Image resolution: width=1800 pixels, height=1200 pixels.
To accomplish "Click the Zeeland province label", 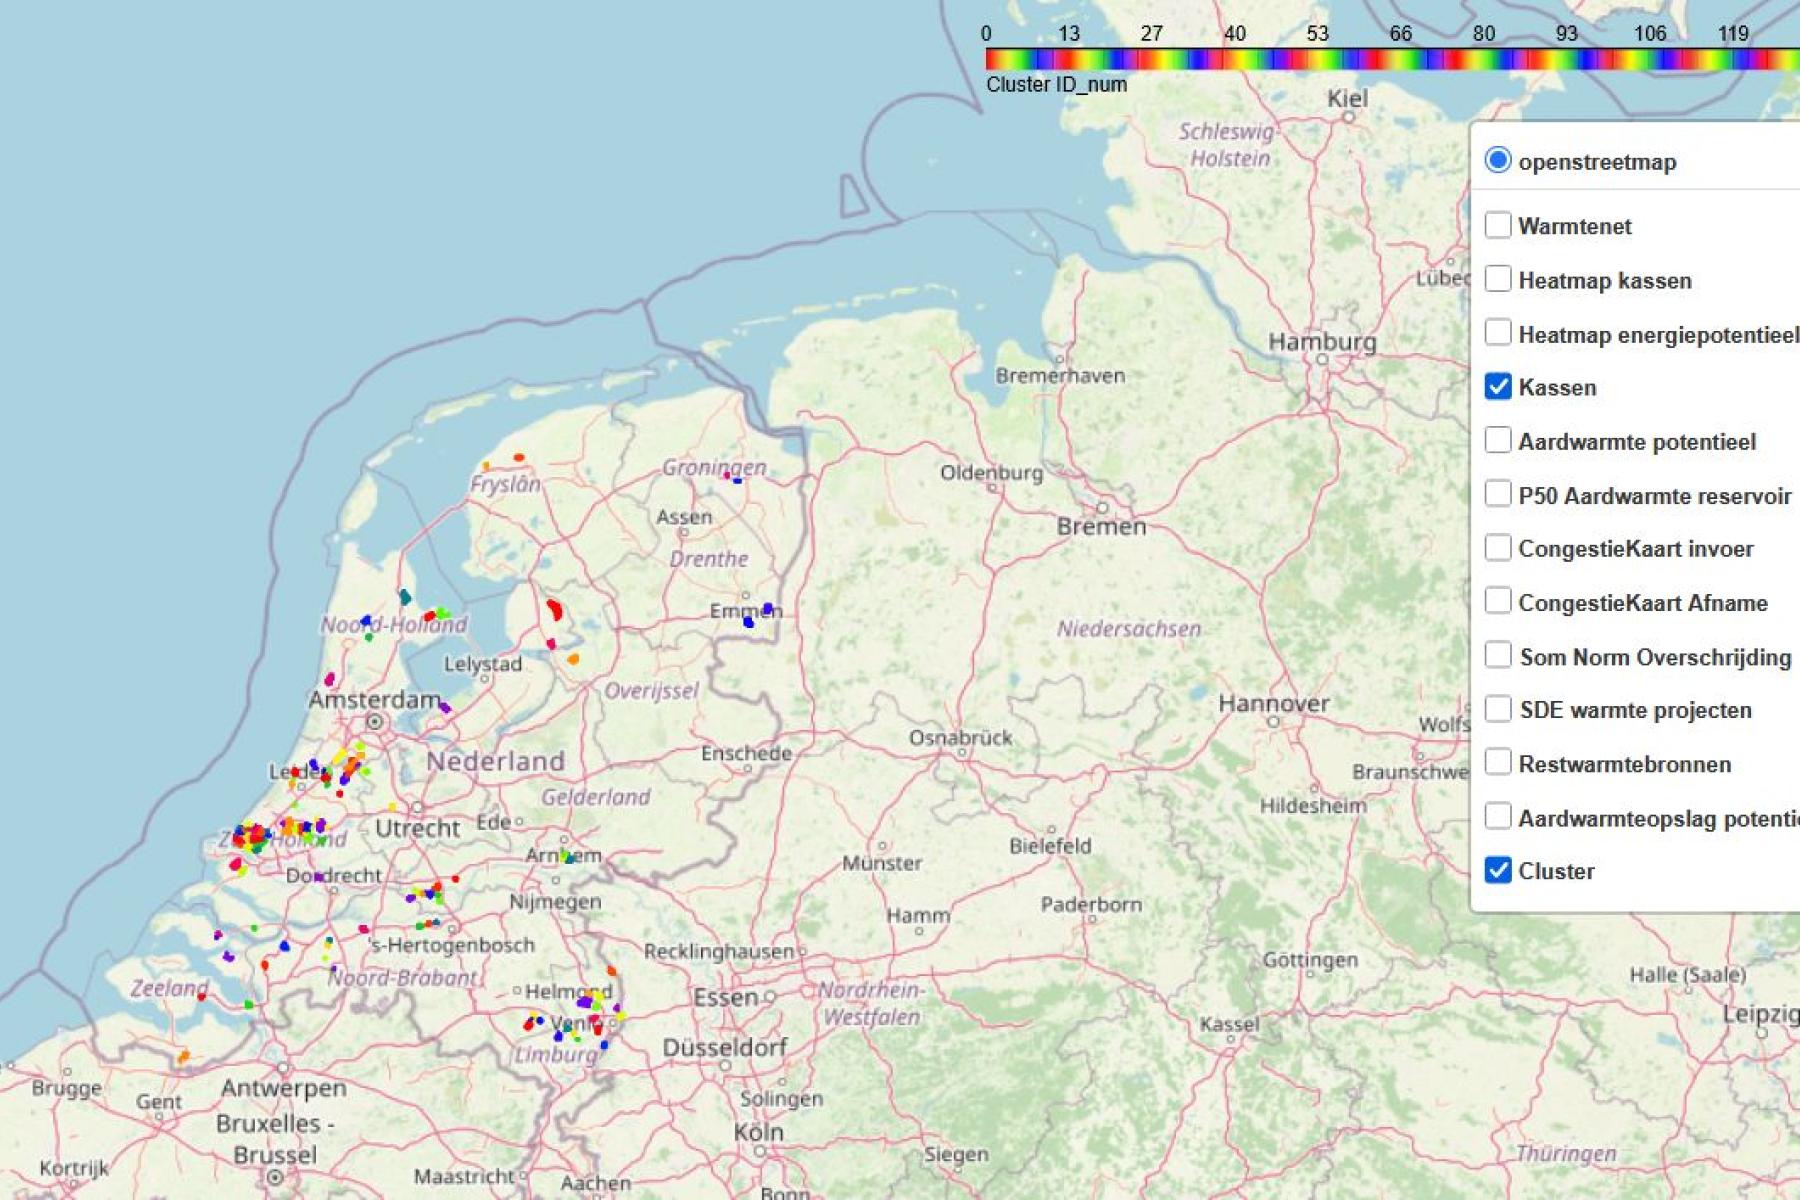I will coord(169,988).
